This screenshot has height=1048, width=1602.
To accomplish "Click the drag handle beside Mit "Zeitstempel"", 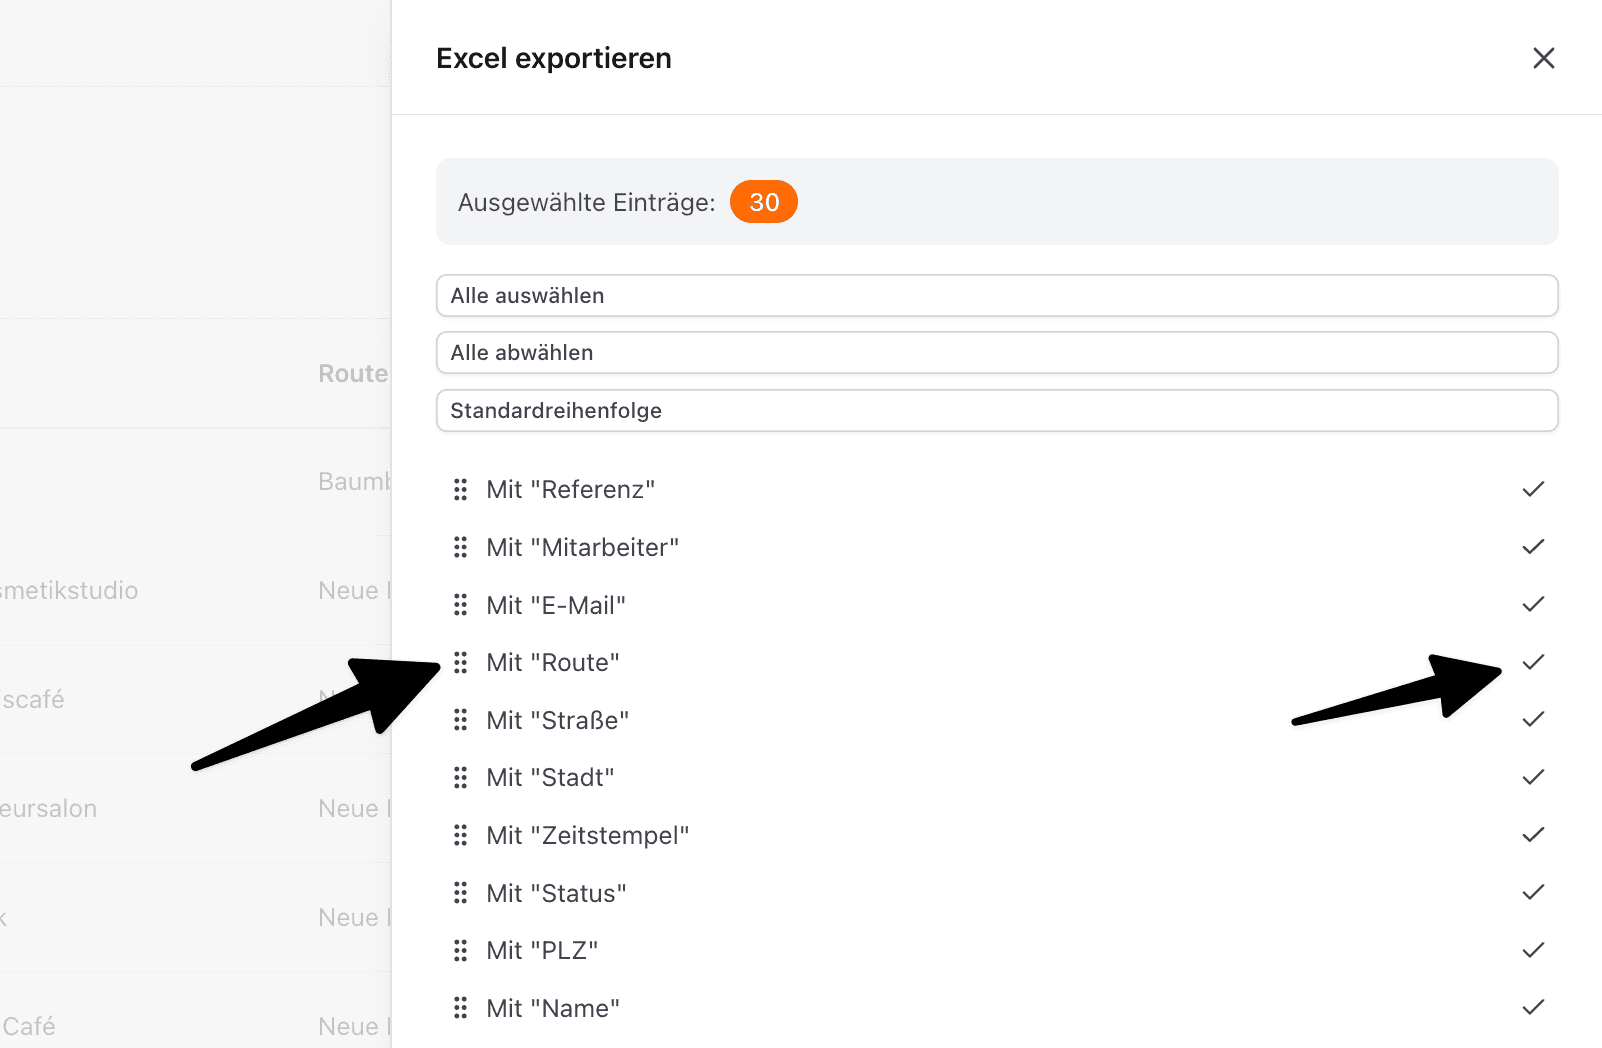I will pyautogui.click(x=461, y=835).
